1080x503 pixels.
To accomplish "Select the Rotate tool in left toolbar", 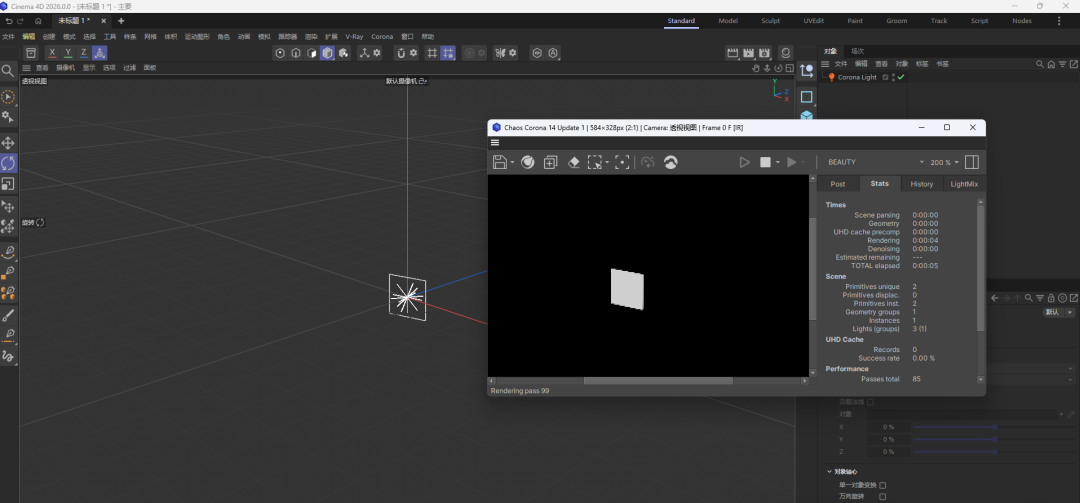I will click(x=8, y=163).
